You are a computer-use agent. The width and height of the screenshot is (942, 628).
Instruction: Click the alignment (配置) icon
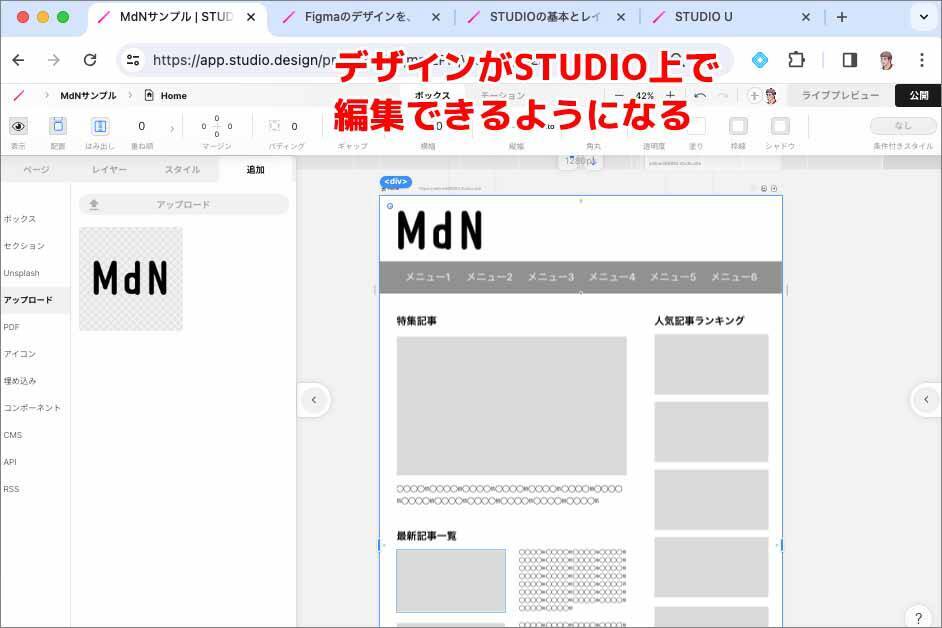[58, 126]
